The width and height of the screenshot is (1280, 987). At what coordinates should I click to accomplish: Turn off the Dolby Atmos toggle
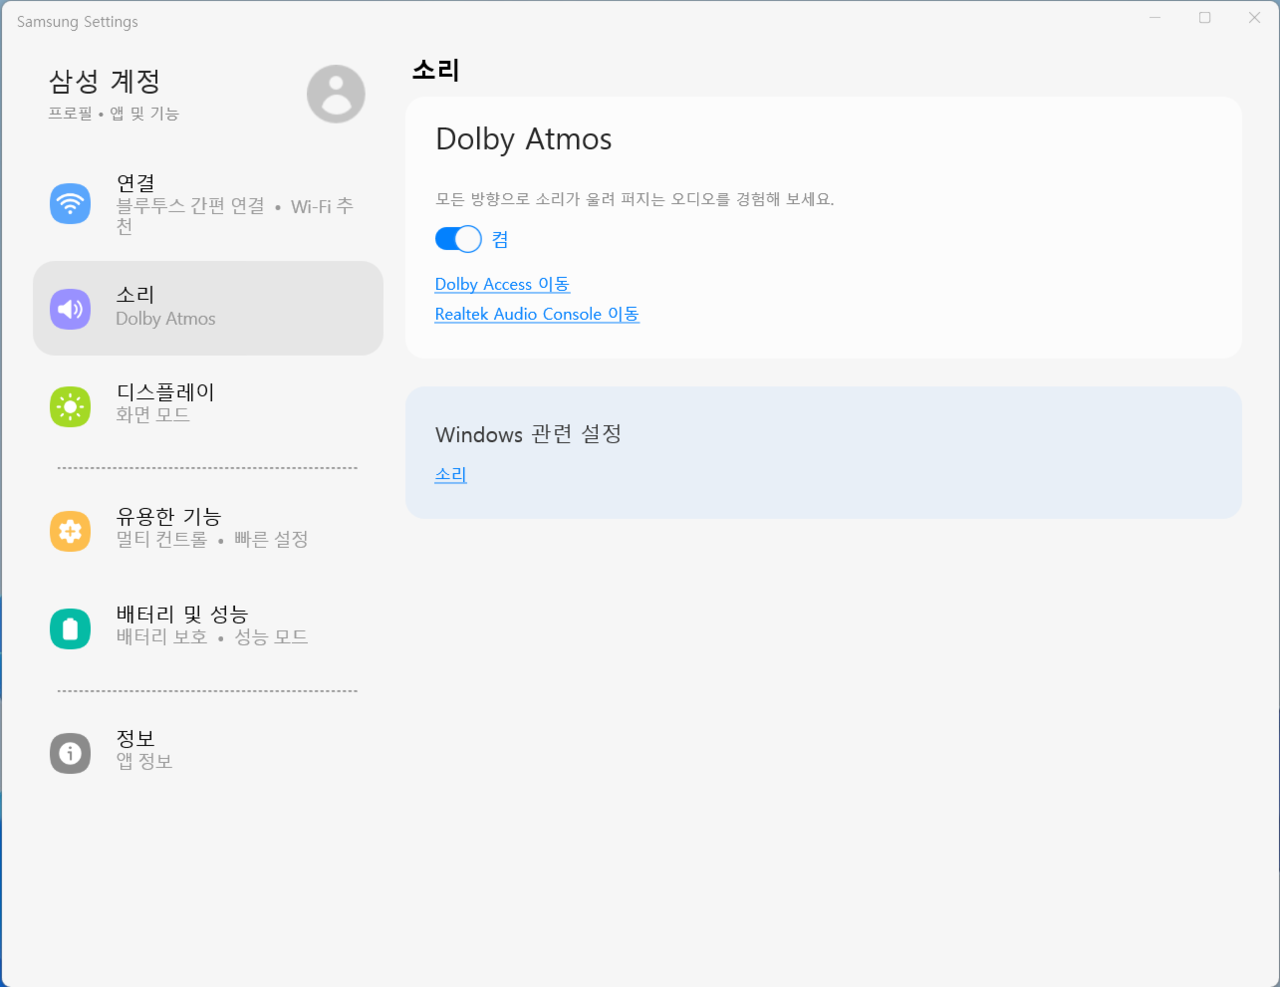(458, 239)
